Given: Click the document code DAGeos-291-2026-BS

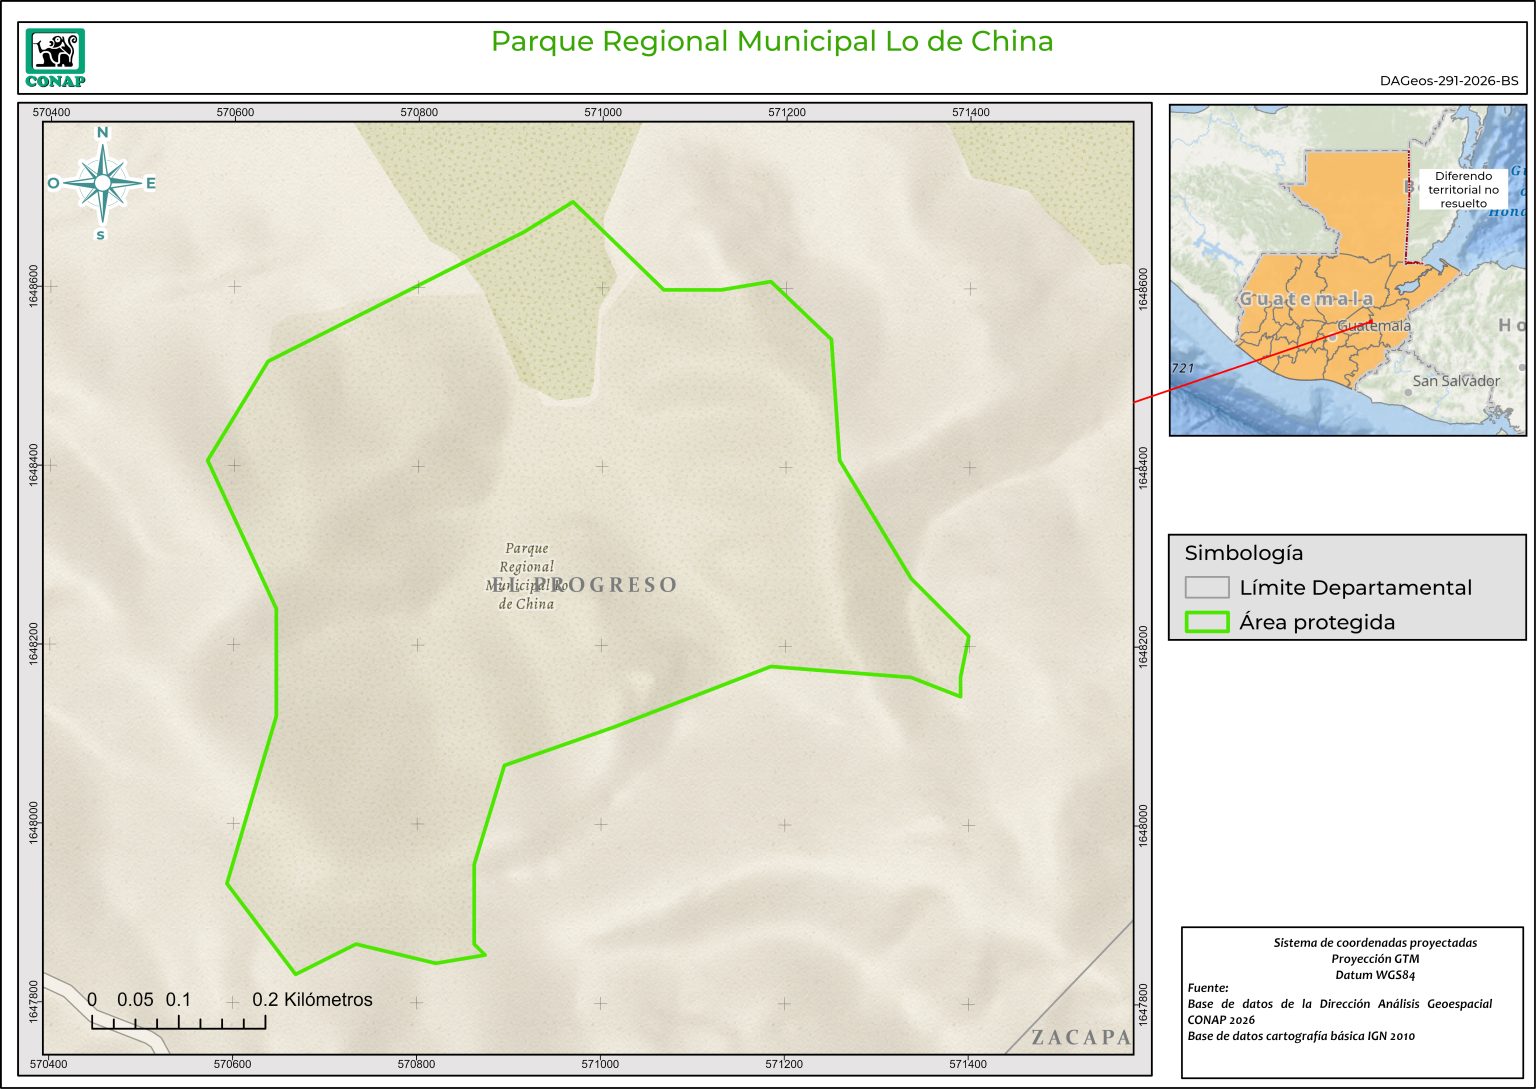Looking at the screenshot, I should coord(1448,81).
